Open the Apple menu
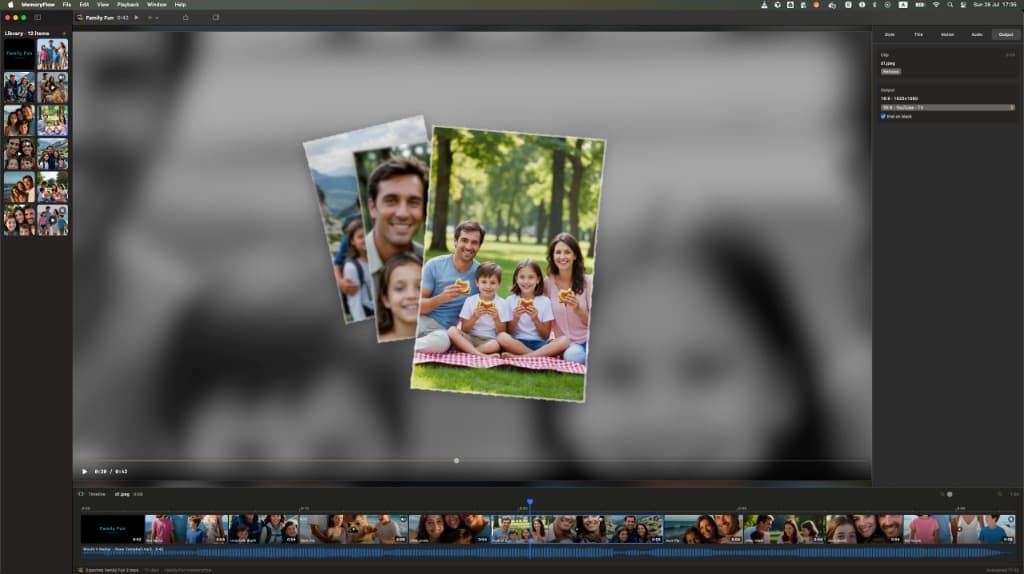Viewport: 1024px width, 574px height. [10, 5]
